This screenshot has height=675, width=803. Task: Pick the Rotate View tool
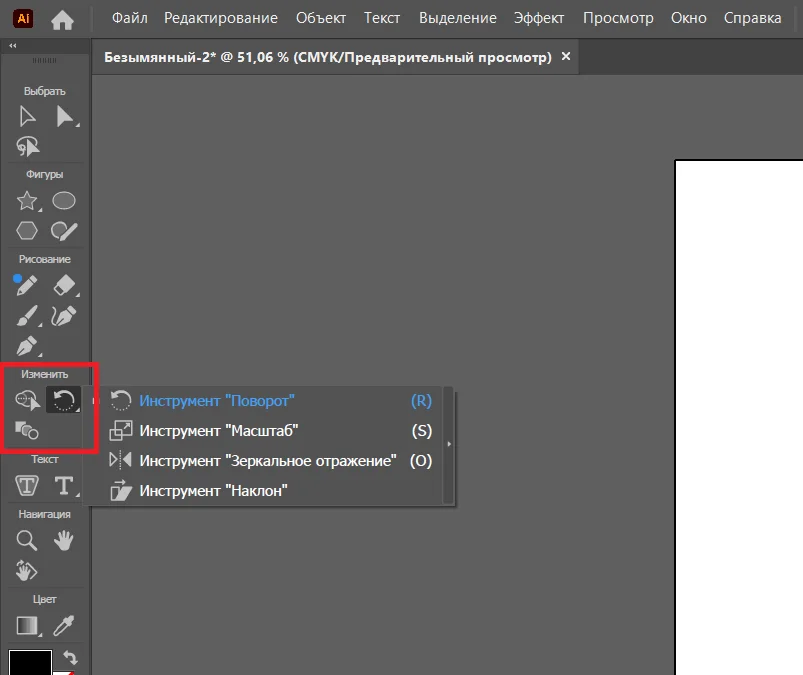[26, 570]
